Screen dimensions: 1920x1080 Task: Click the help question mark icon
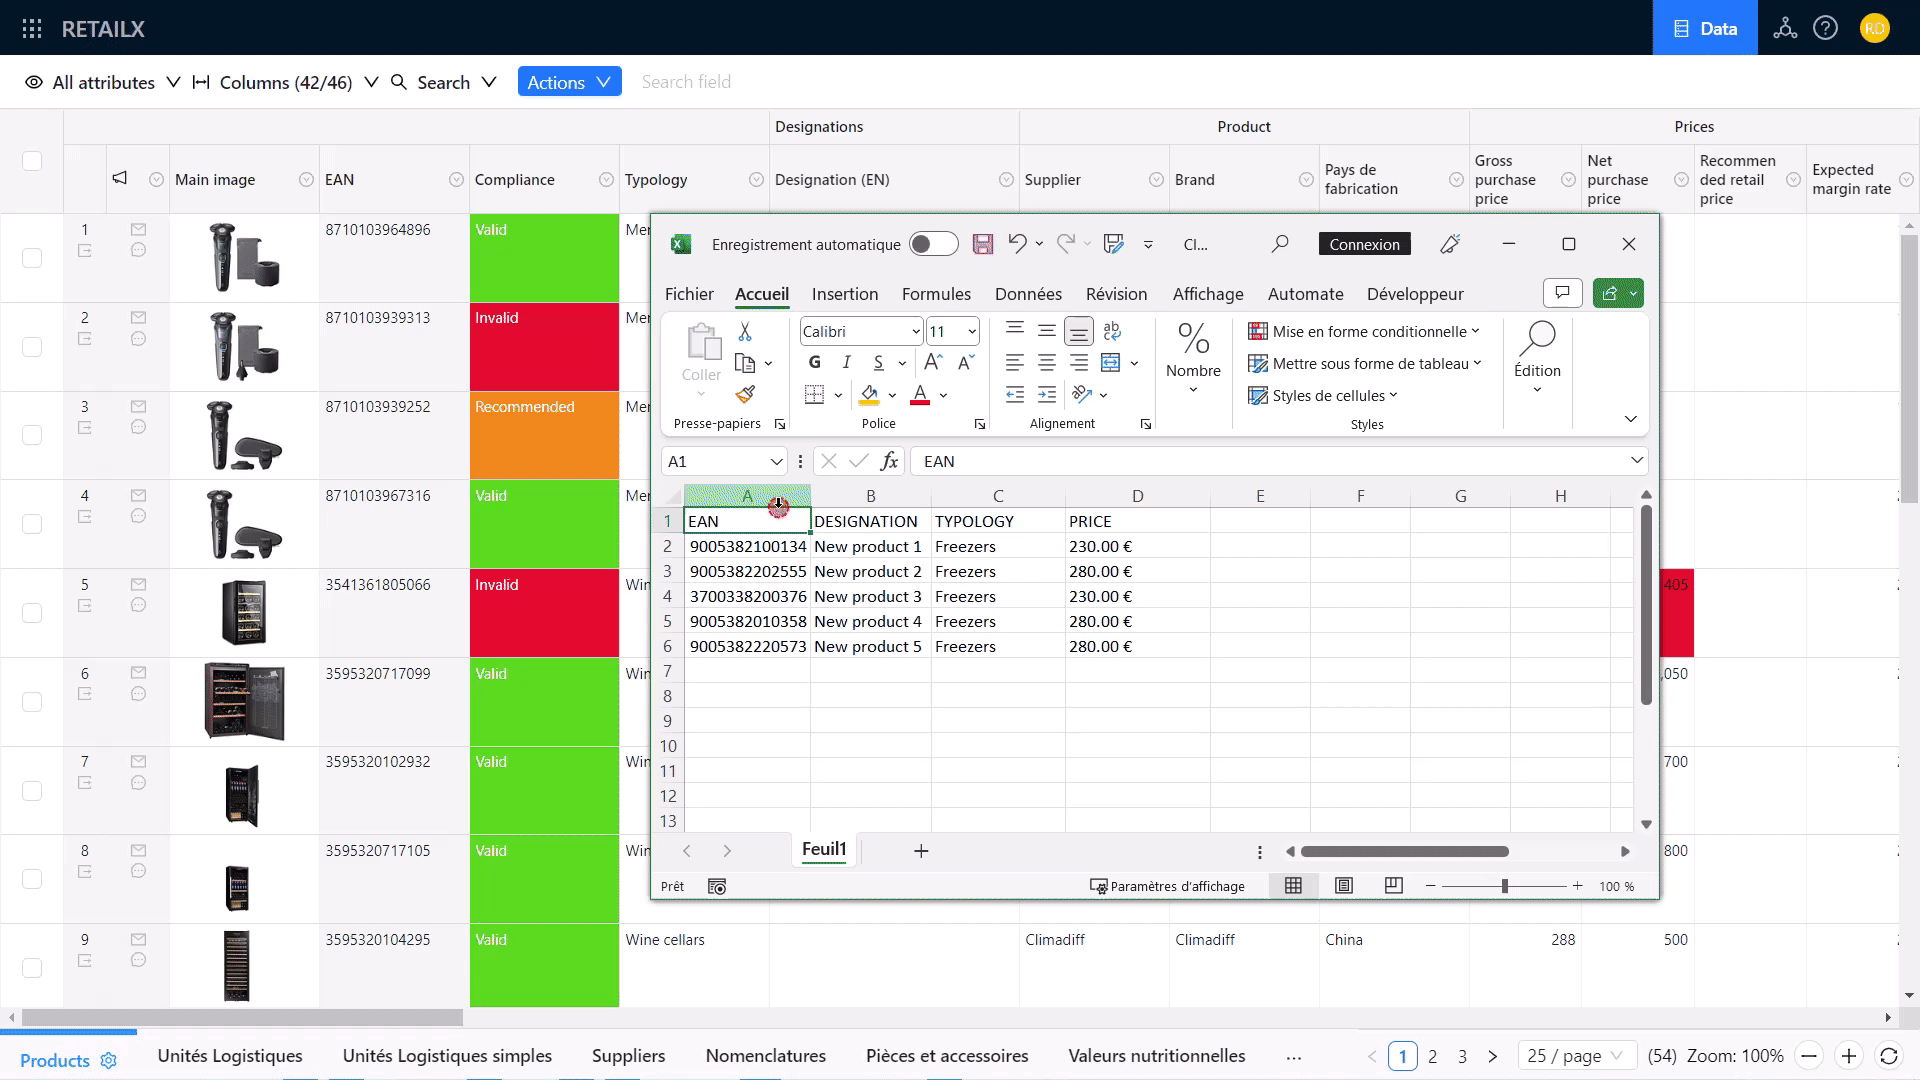(x=1825, y=28)
